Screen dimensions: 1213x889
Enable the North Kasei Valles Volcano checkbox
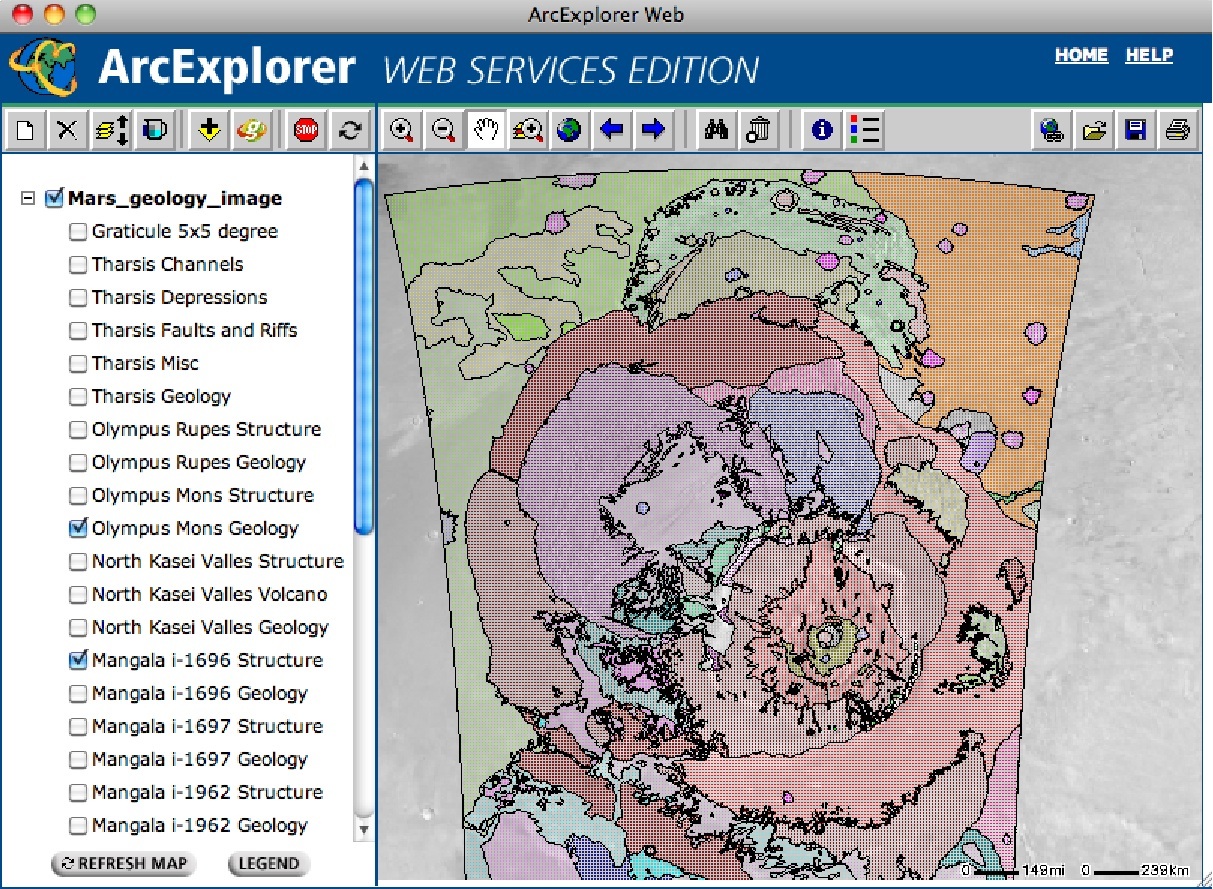(77, 595)
